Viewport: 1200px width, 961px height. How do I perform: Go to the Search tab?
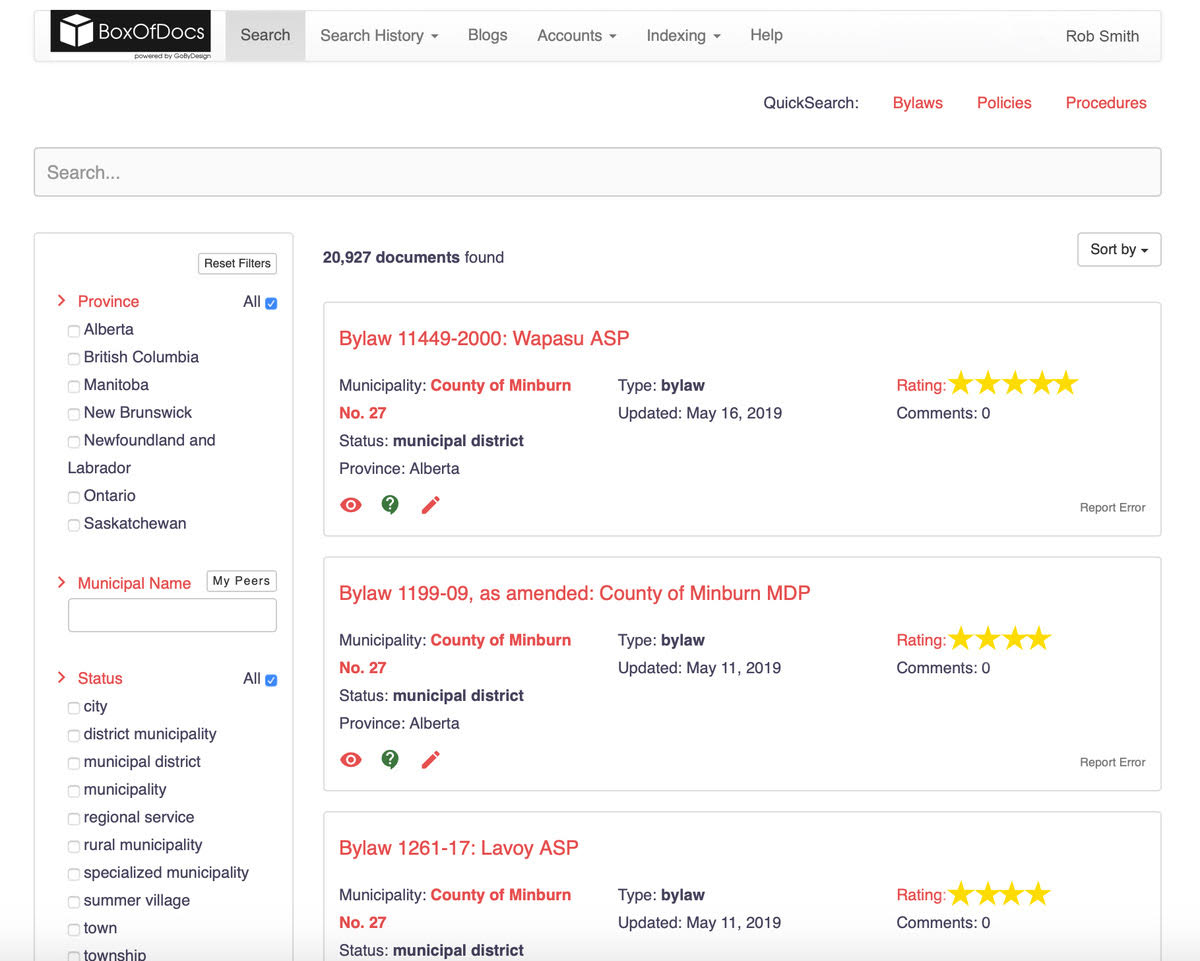pos(265,35)
